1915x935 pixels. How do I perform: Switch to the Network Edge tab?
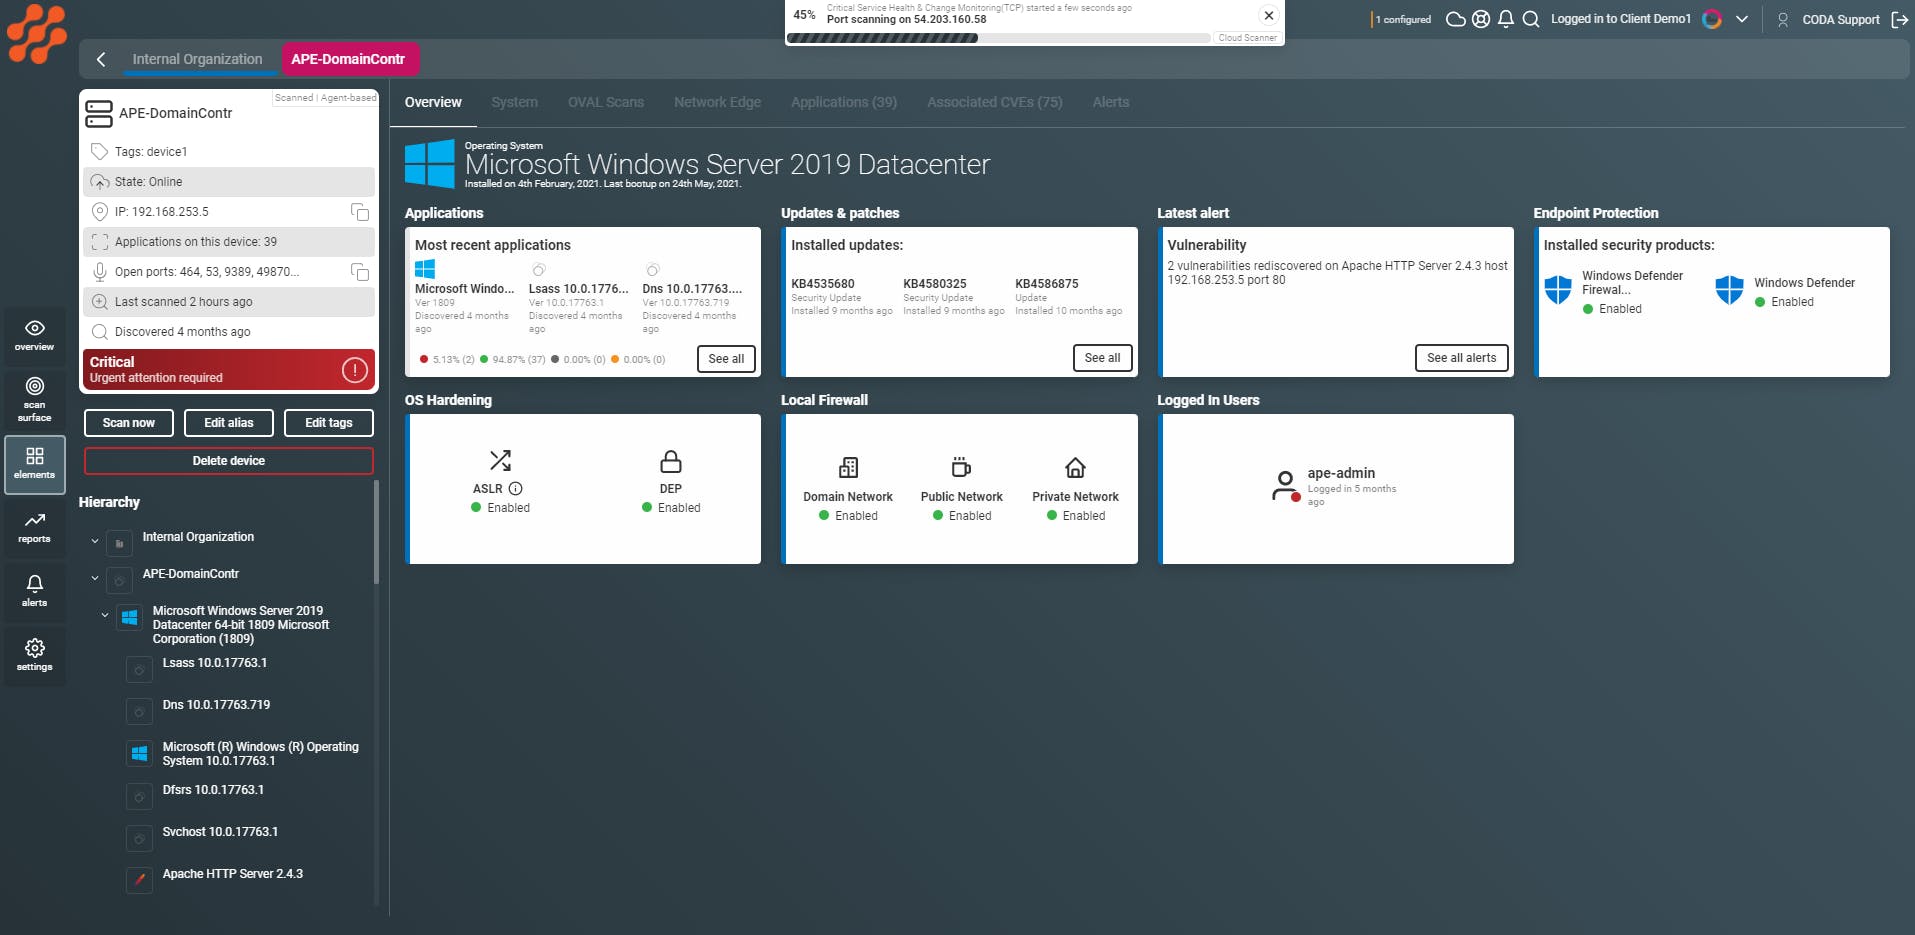pos(717,102)
